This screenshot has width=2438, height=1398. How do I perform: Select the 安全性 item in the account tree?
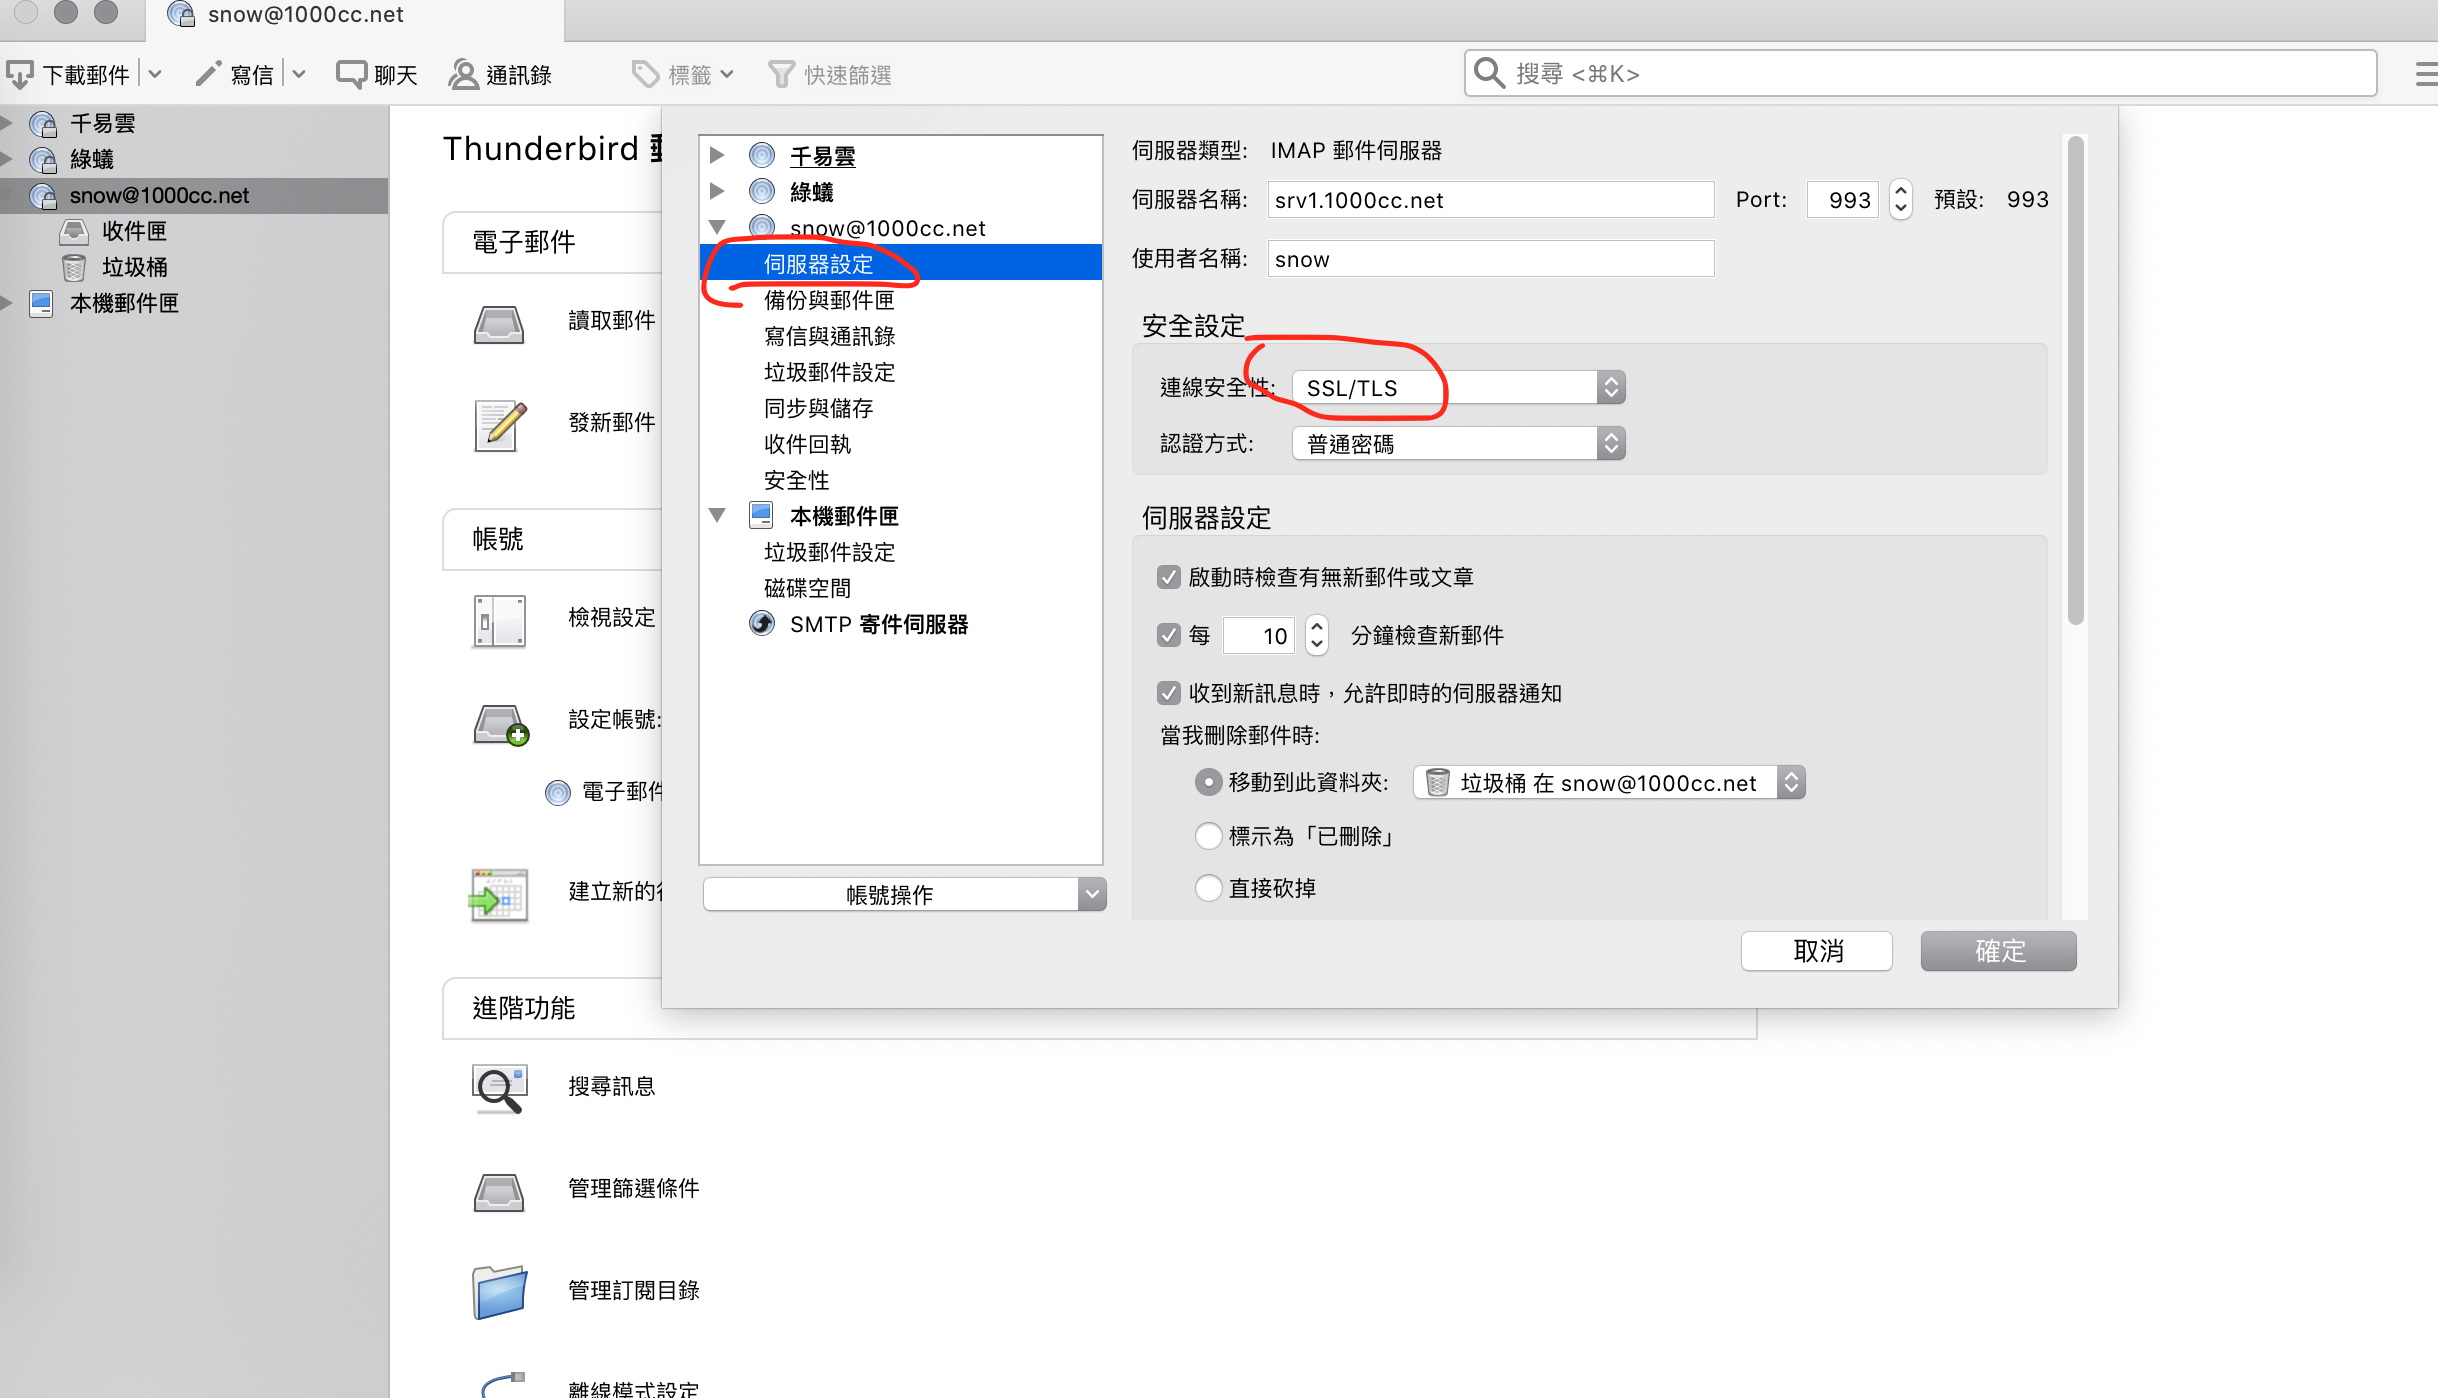(796, 480)
